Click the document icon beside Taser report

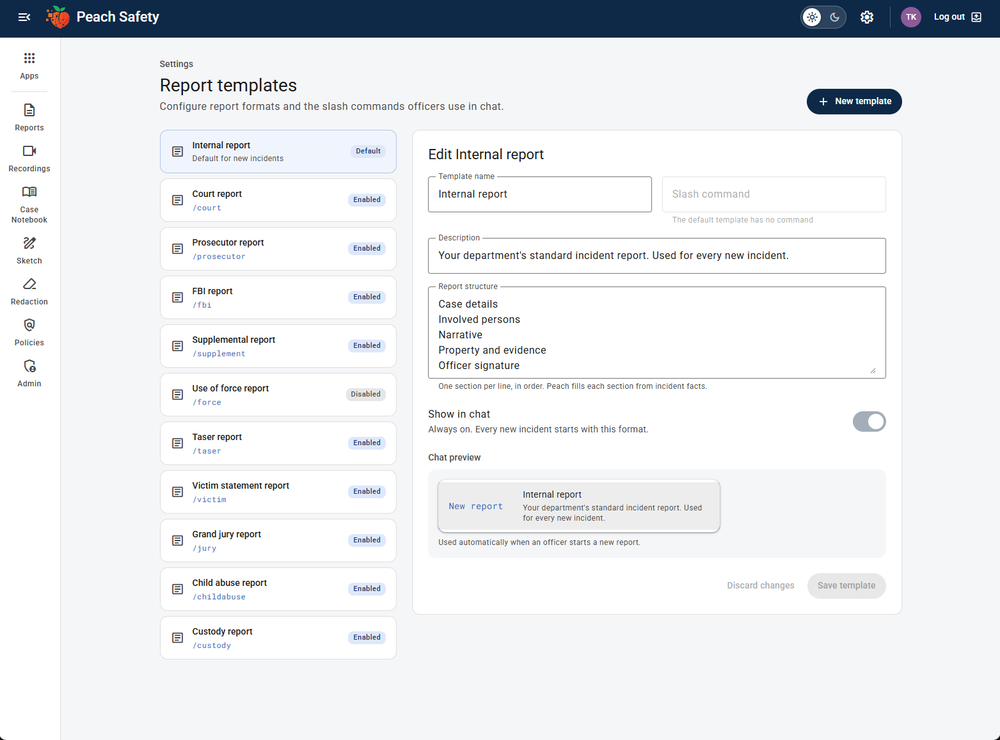pyautogui.click(x=178, y=443)
